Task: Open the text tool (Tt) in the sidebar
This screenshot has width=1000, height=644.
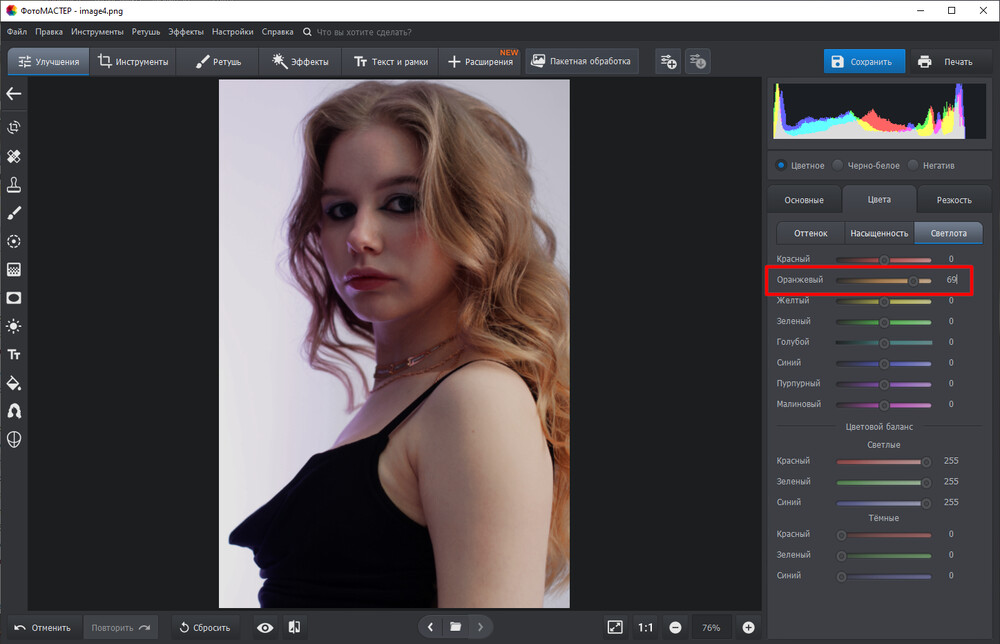Action: (x=14, y=353)
